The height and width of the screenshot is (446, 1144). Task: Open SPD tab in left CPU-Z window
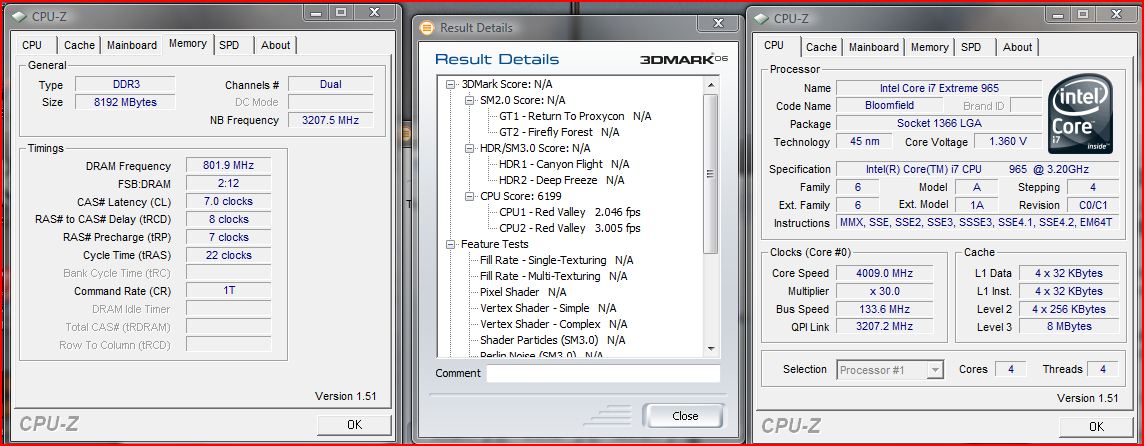229,45
